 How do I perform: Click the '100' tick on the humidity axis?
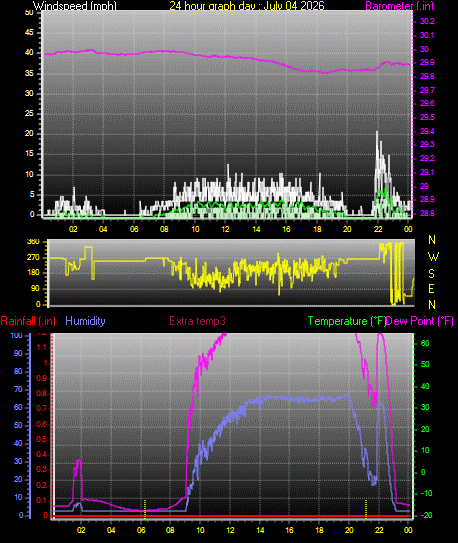pyautogui.click(x=16, y=335)
